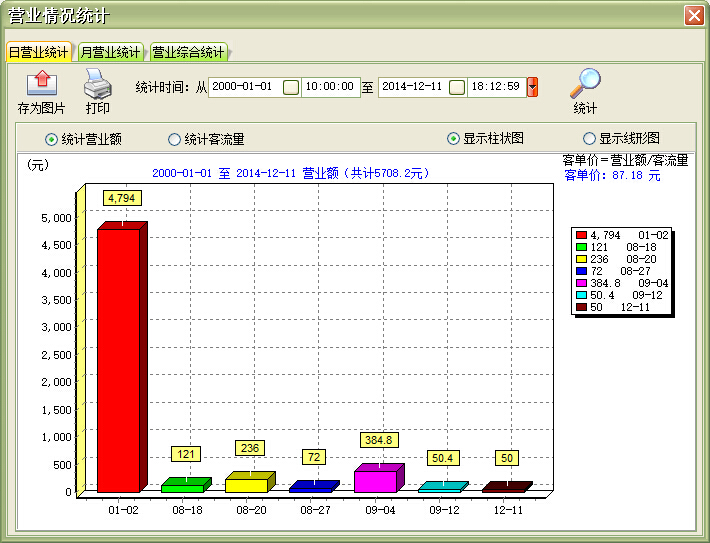Click the end time spinner arrow
This screenshot has height=543, width=710.
[x=532, y=87]
